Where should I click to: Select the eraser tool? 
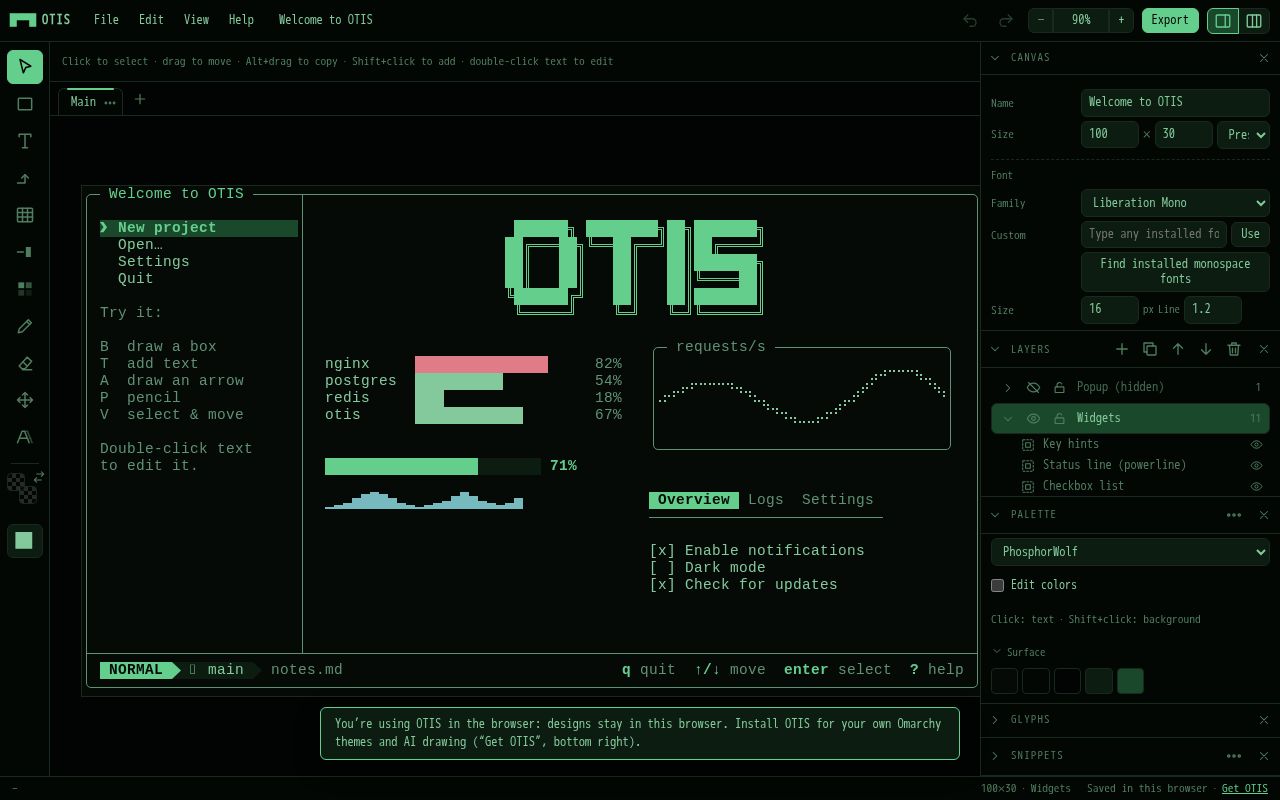click(25, 363)
